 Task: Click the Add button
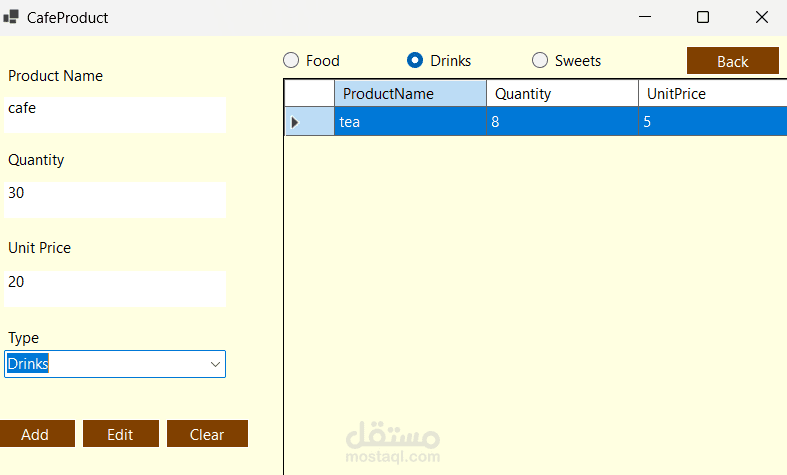(37, 434)
